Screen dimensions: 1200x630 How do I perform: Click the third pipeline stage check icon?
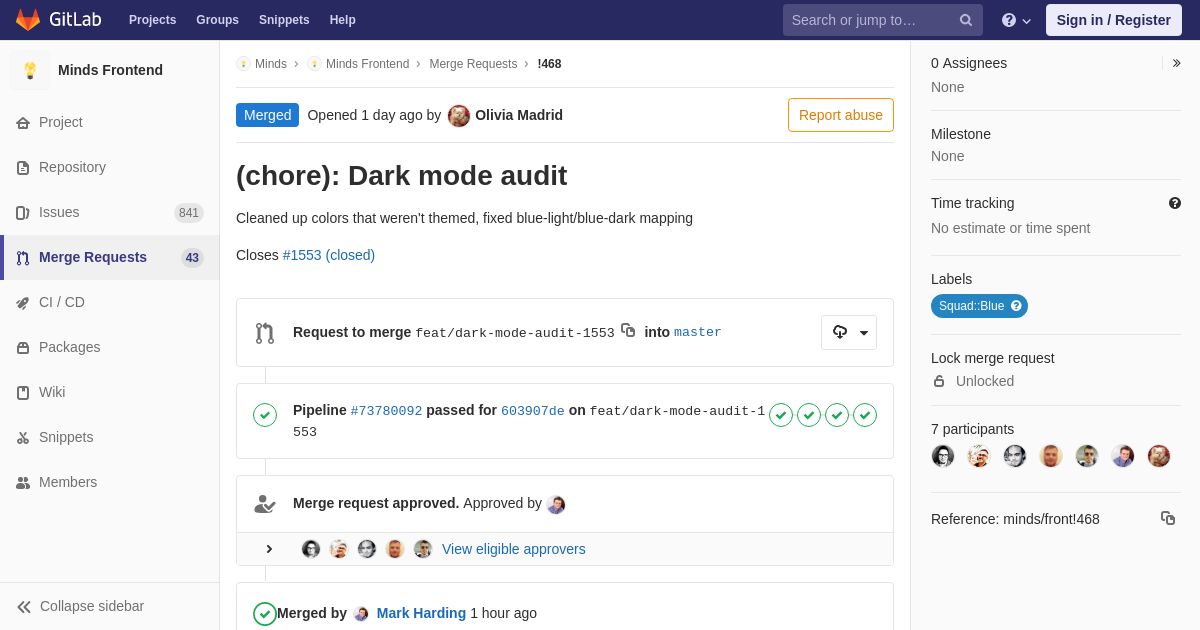tap(837, 415)
